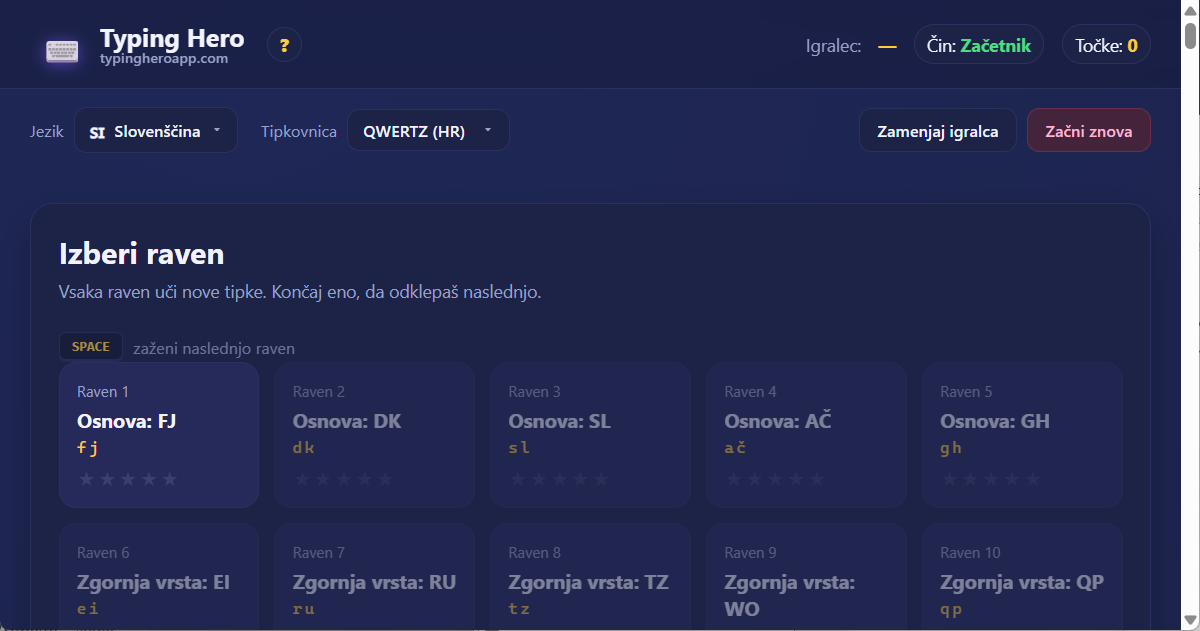Click the 'zaženi naslednjo raven' hint text

tap(214, 349)
